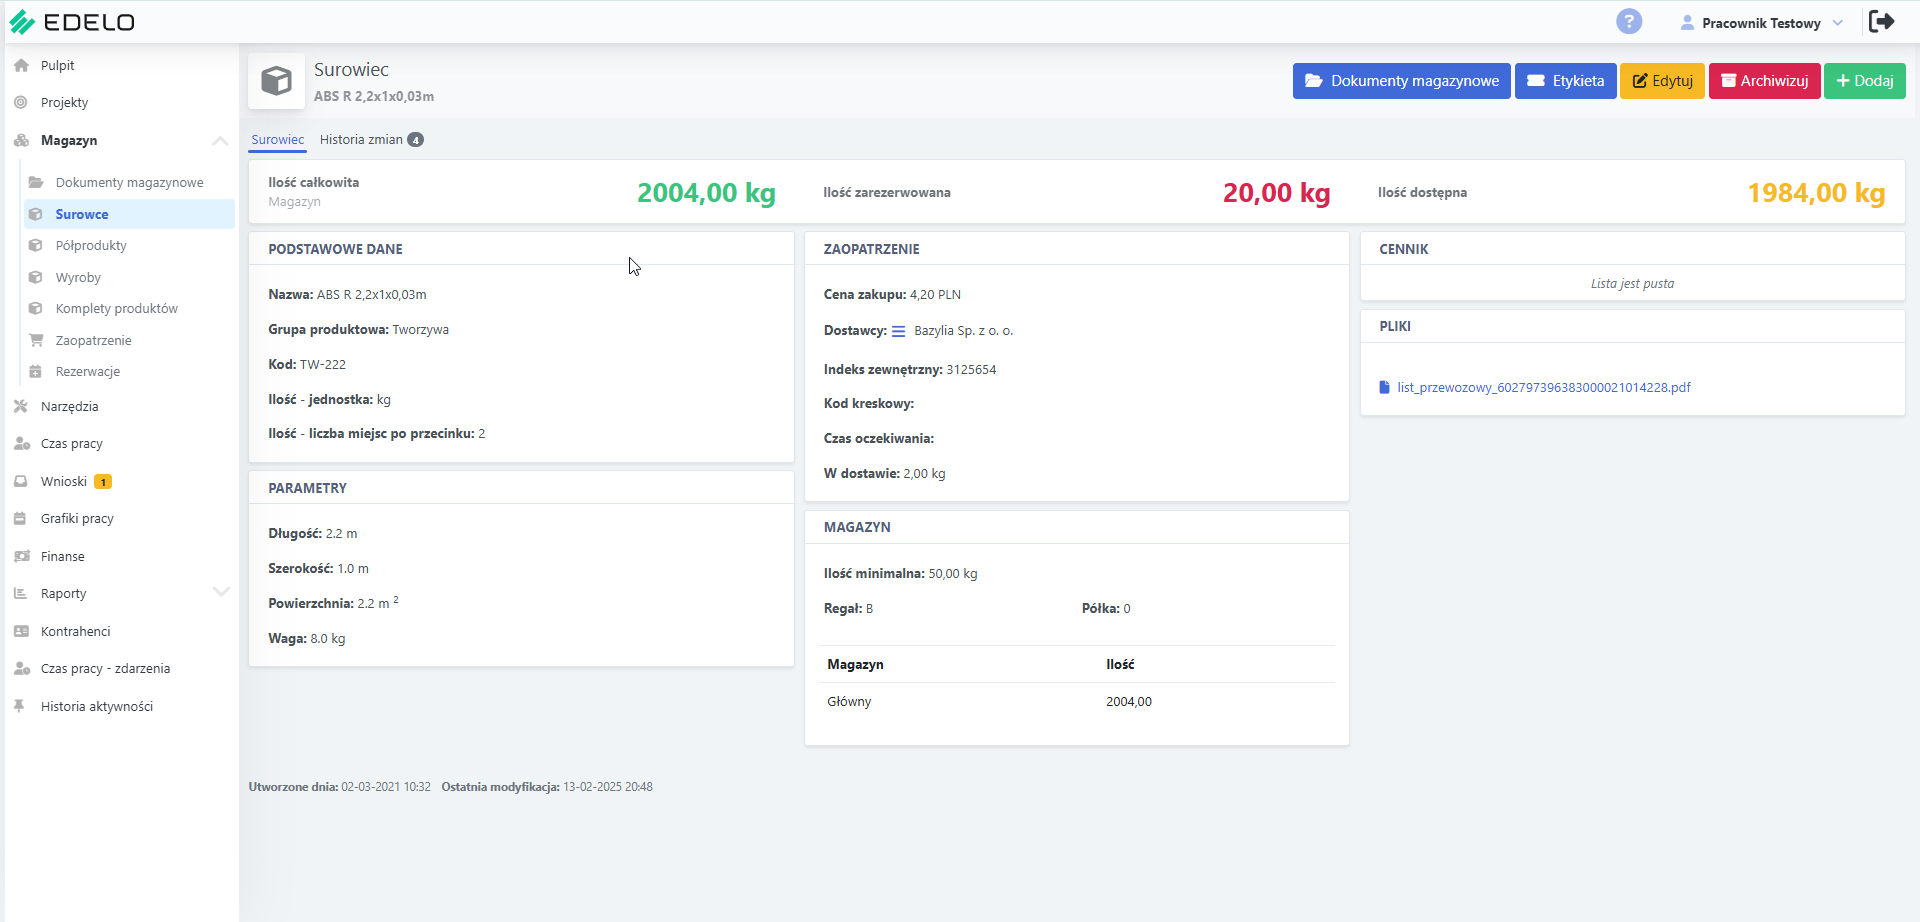Click the Pulpit home icon

pyautogui.click(x=21, y=65)
